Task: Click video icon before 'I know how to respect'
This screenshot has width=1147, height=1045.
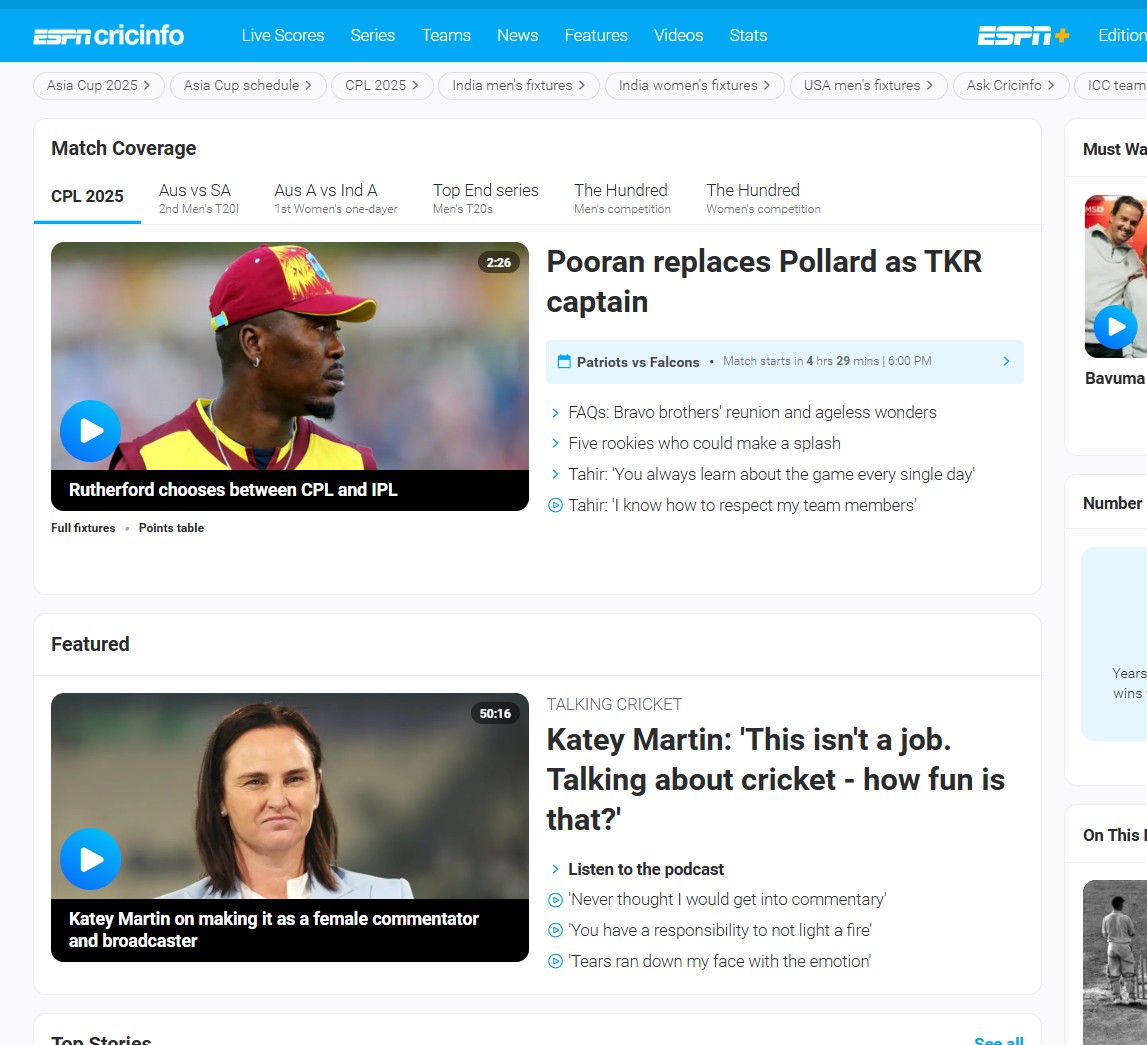Action: 555,505
